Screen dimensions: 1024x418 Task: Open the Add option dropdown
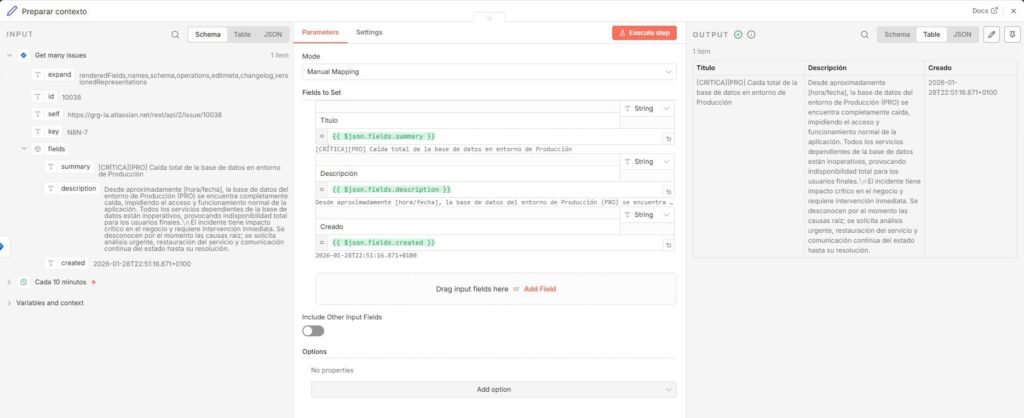494,389
